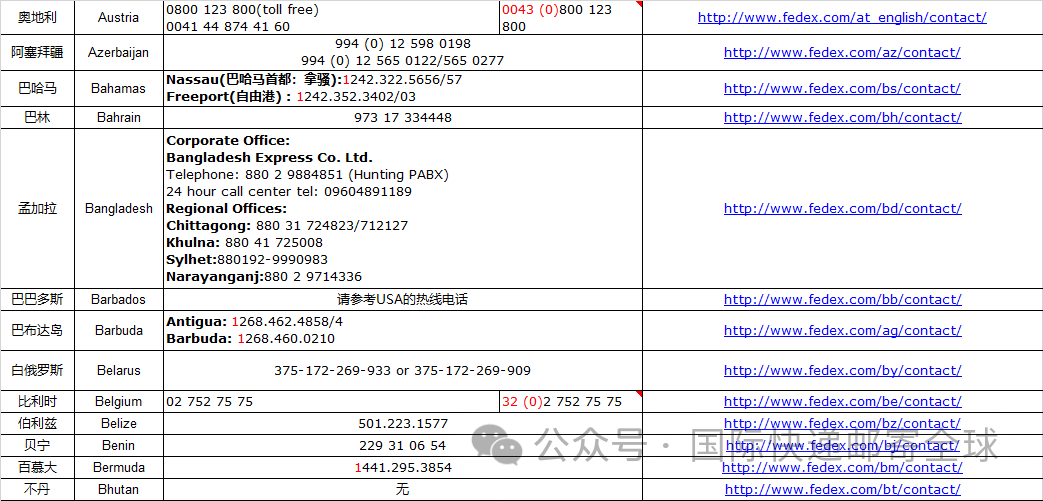Select the 奥地利 cell

37,18
